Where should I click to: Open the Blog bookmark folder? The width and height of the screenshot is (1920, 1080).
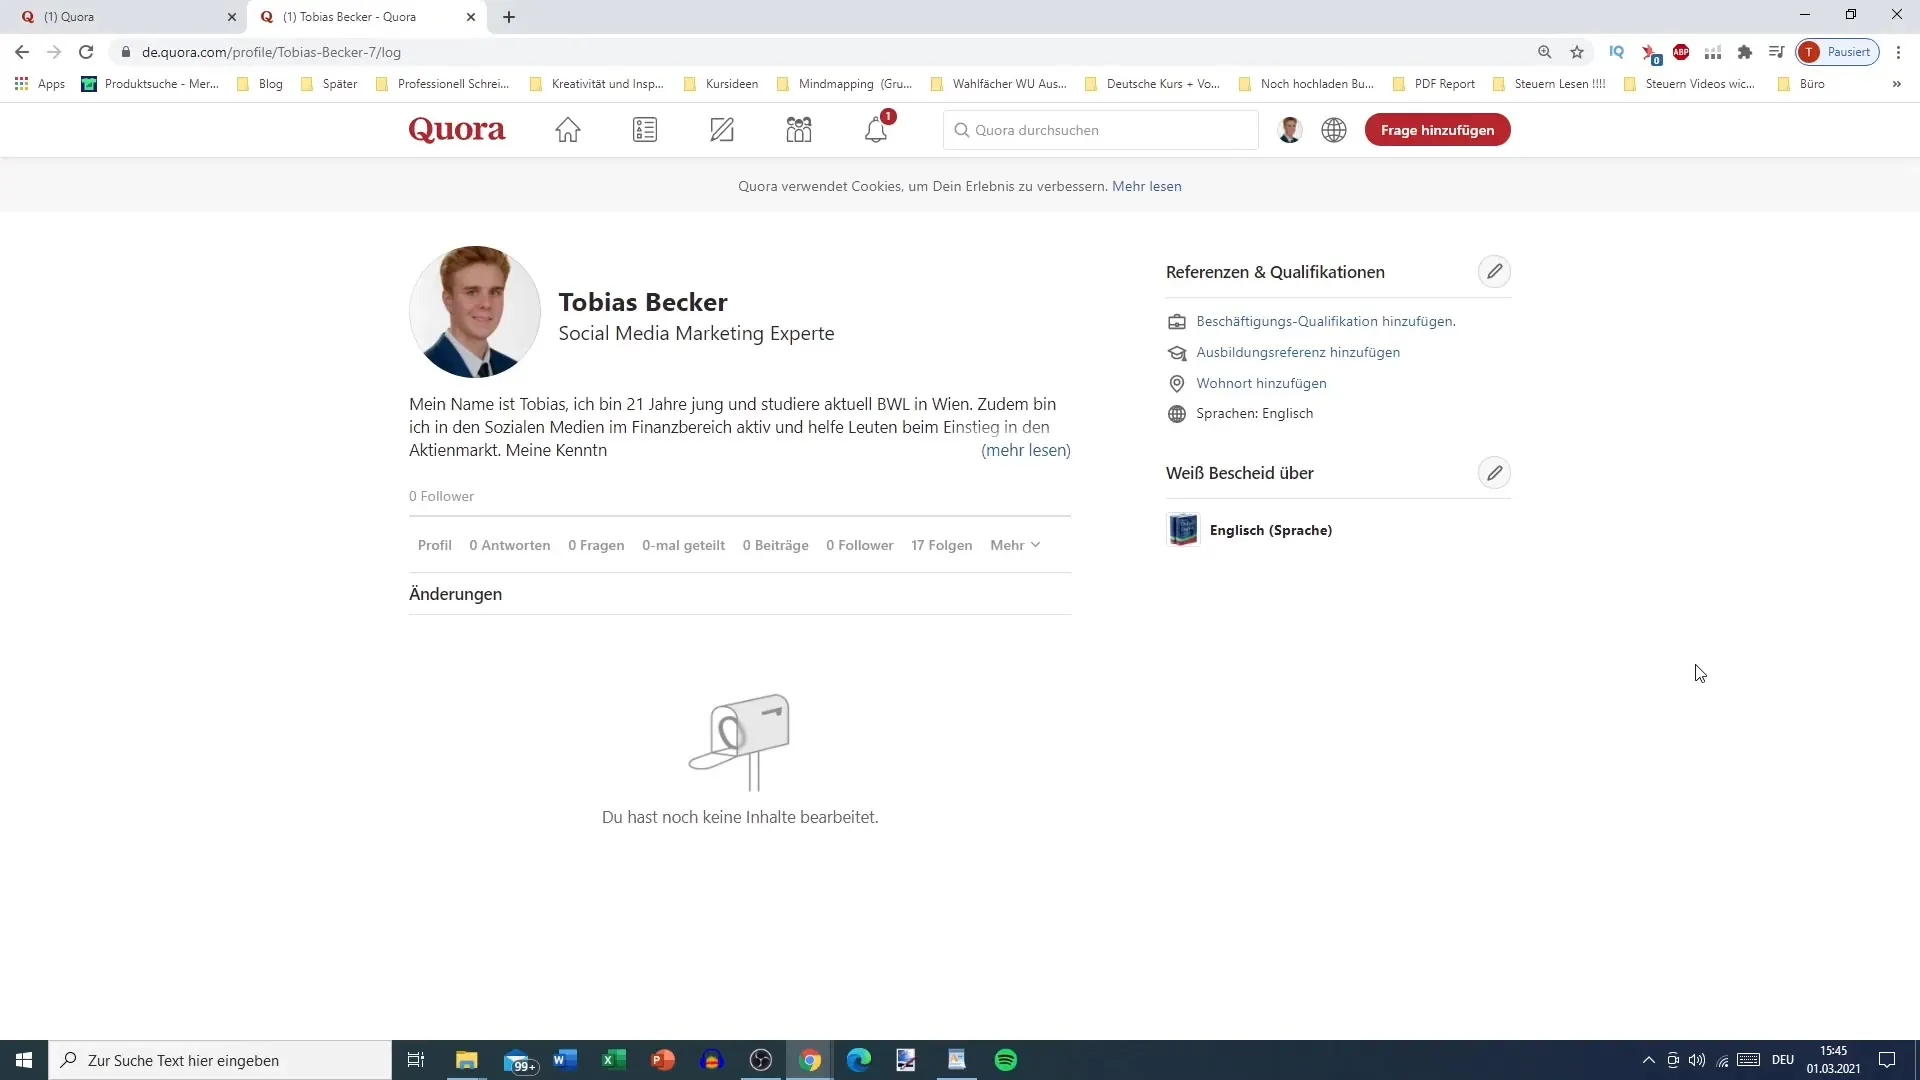coord(261,84)
